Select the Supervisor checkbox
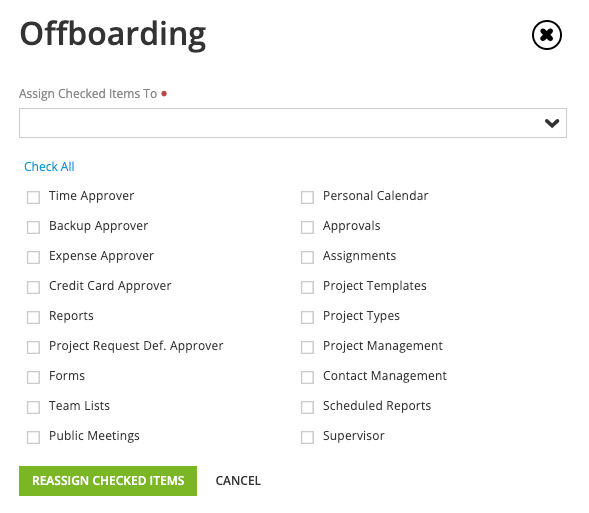 [307, 437]
